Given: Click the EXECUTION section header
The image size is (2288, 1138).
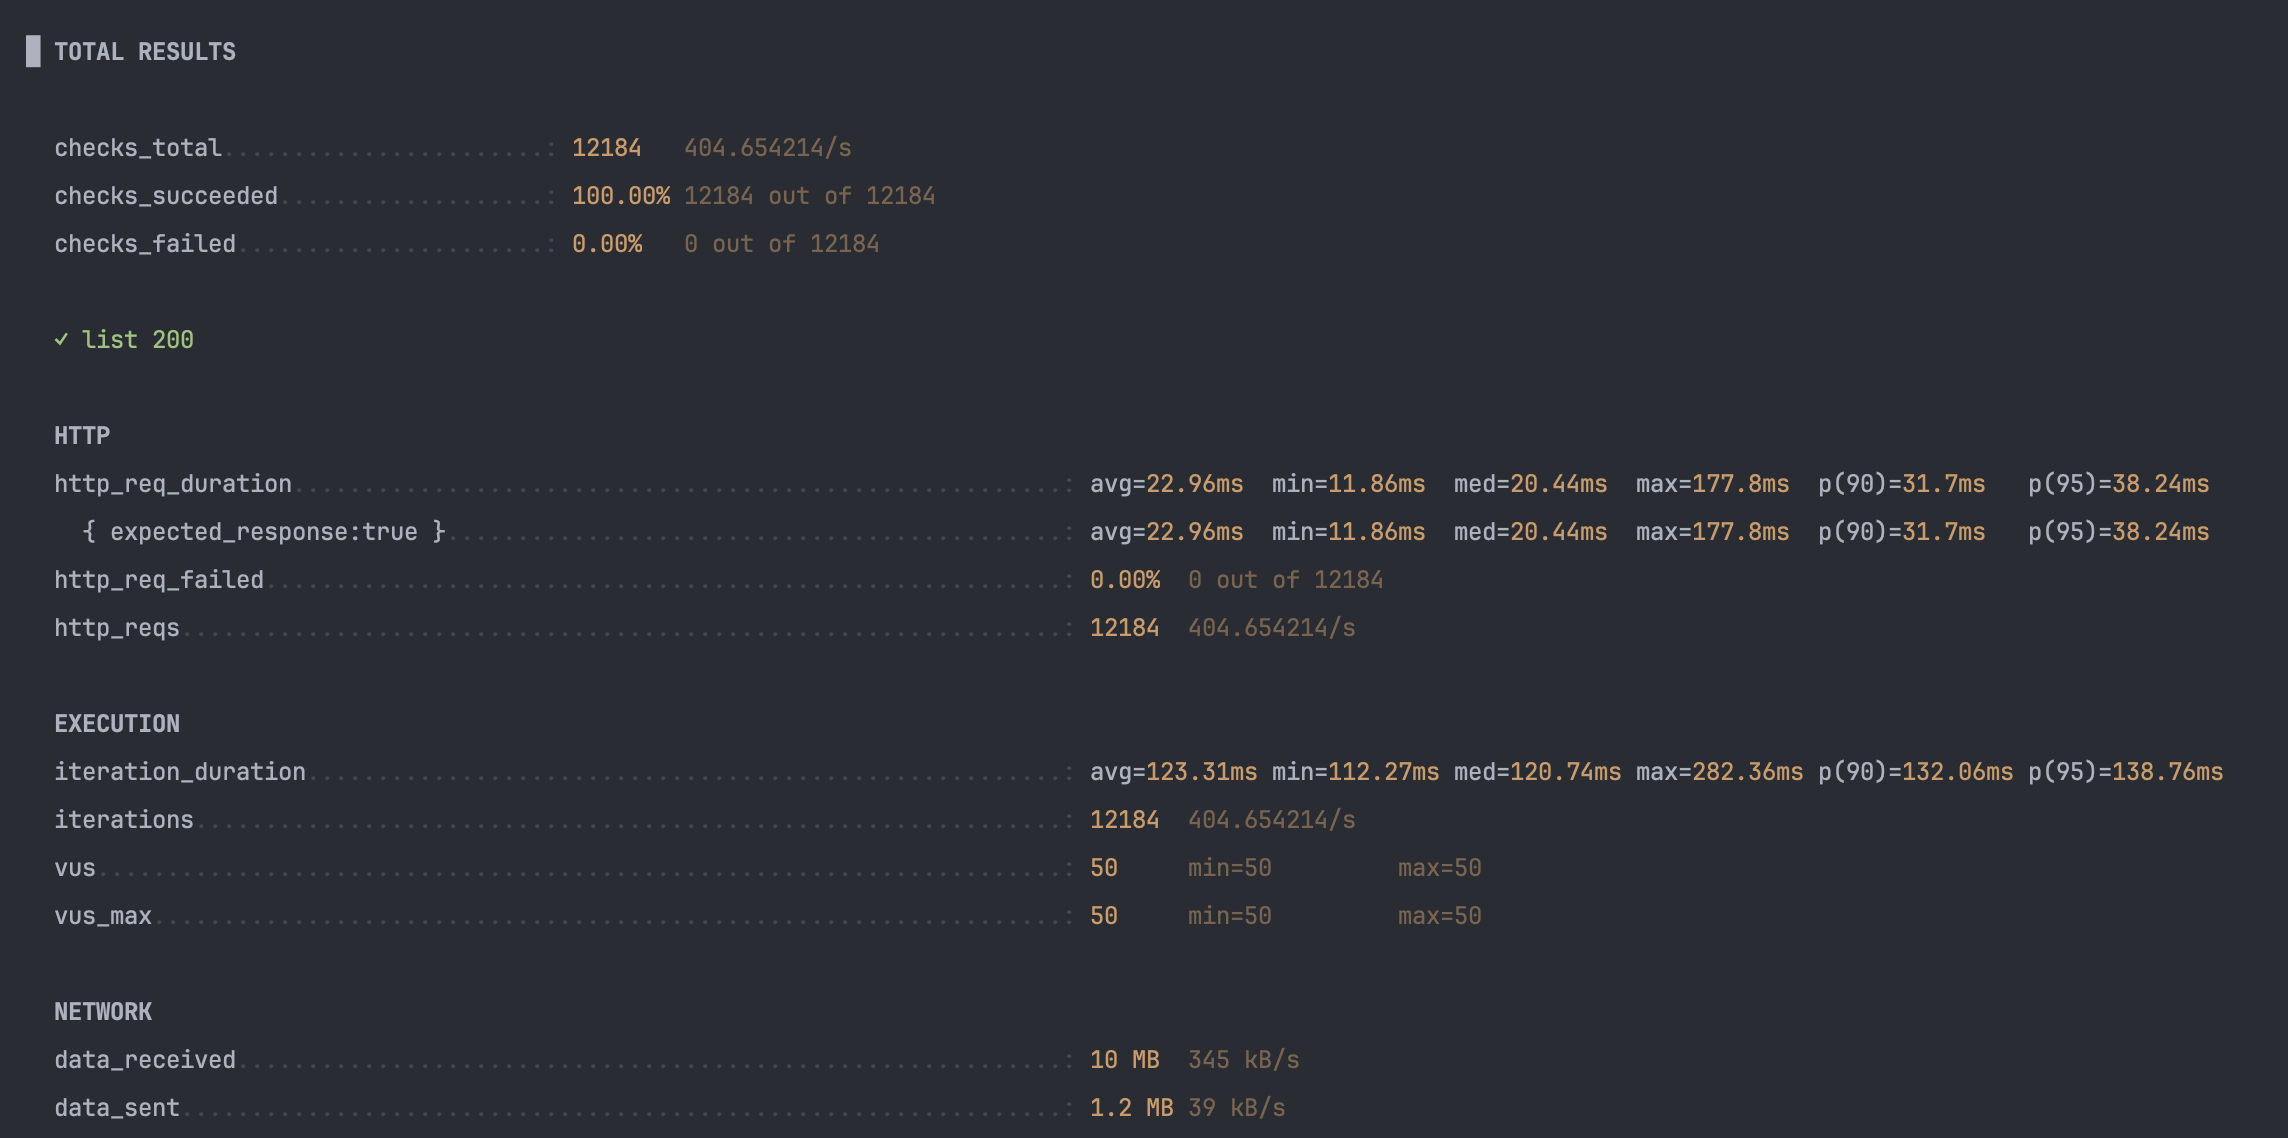Looking at the screenshot, I should pos(117,724).
